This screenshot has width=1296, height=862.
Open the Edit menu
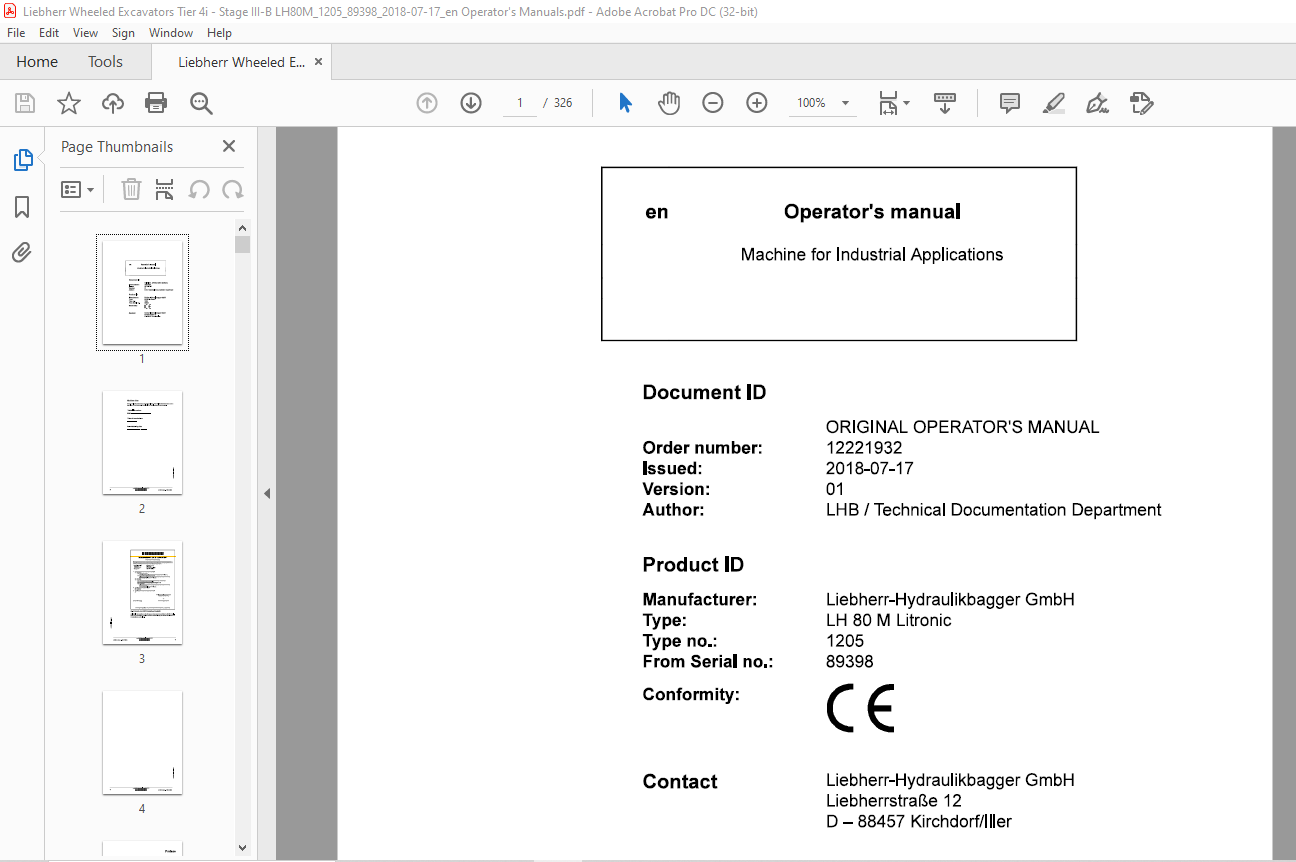[49, 33]
